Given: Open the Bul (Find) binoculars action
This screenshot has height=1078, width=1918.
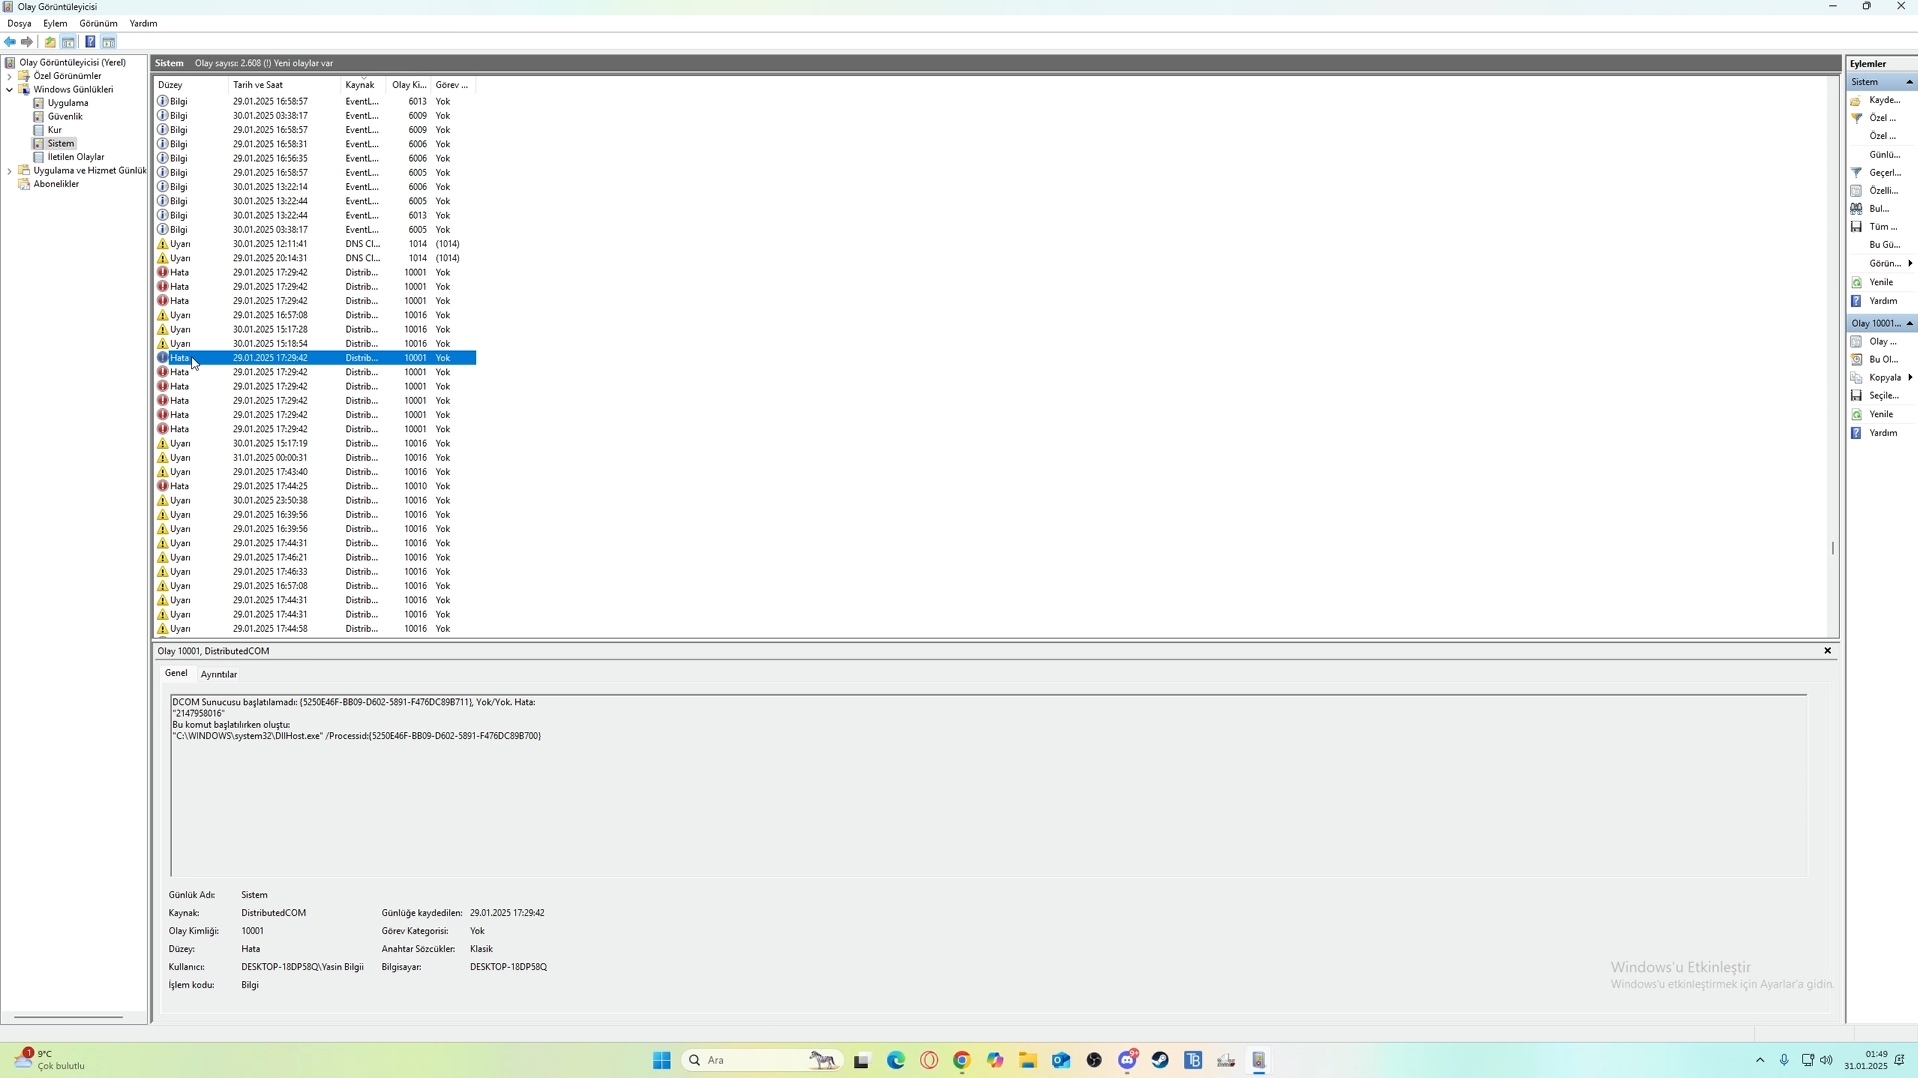Looking at the screenshot, I should tap(1877, 209).
